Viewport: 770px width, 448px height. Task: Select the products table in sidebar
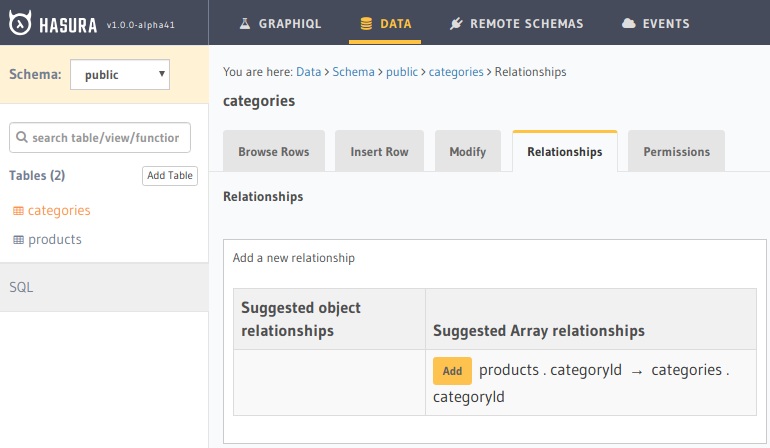[x=55, y=240]
